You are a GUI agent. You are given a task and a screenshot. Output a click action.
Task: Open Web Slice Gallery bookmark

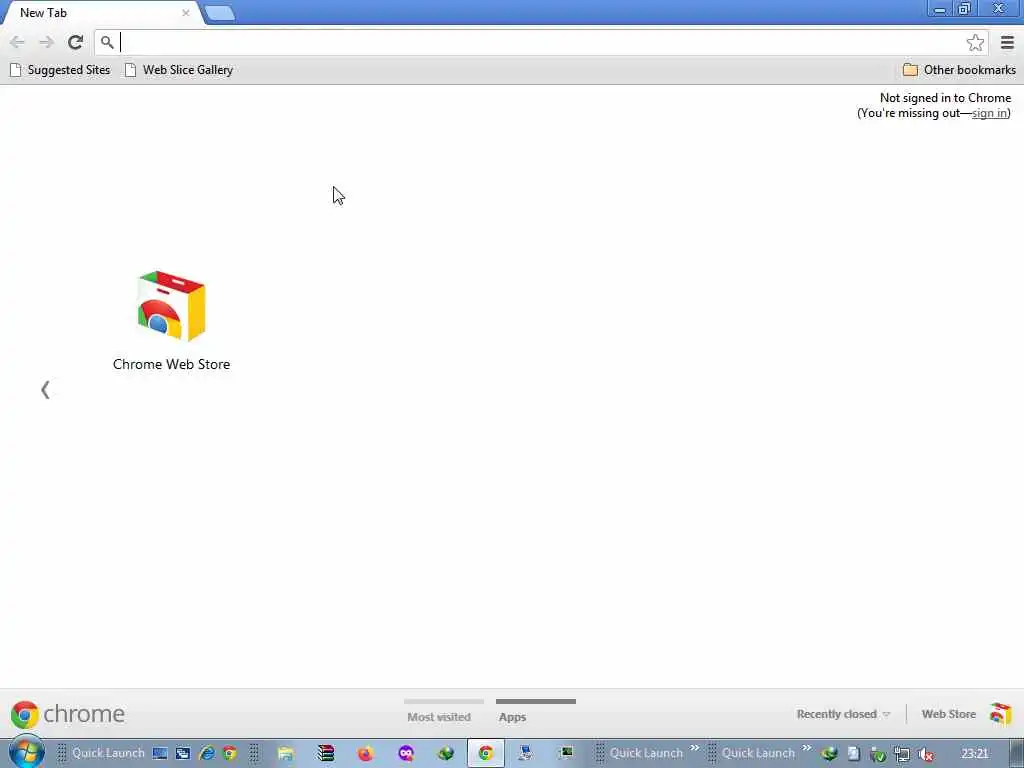pos(179,70)
